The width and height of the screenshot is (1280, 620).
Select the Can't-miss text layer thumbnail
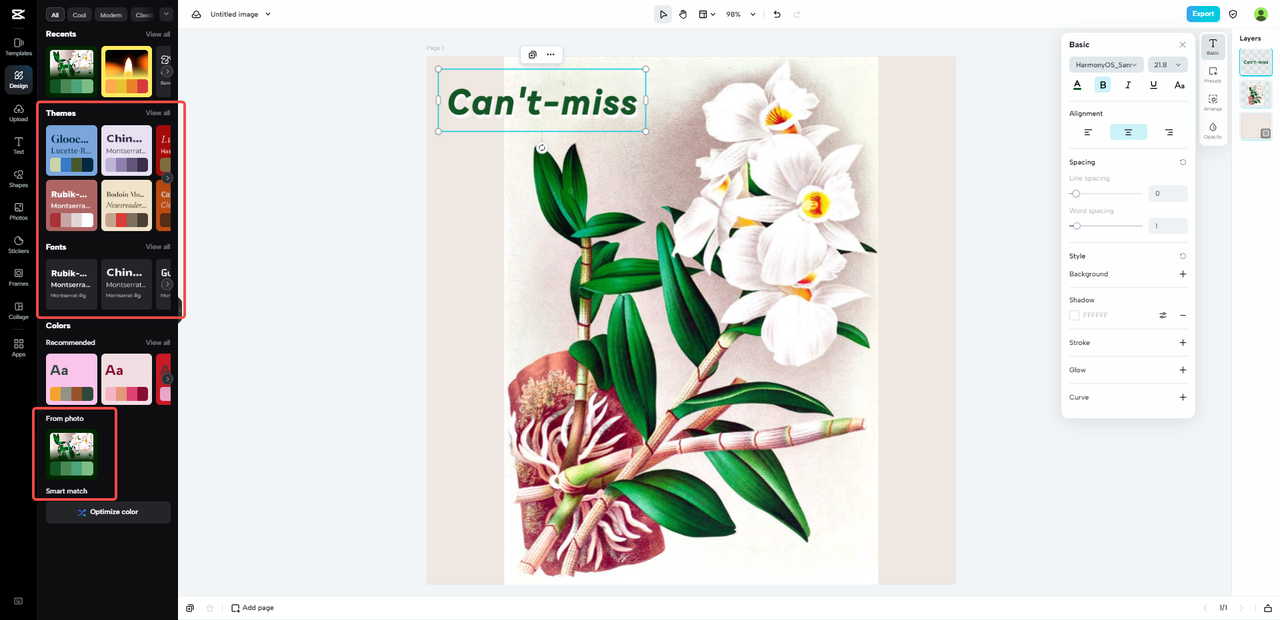pyautogui.click(x=1256, y=62)
